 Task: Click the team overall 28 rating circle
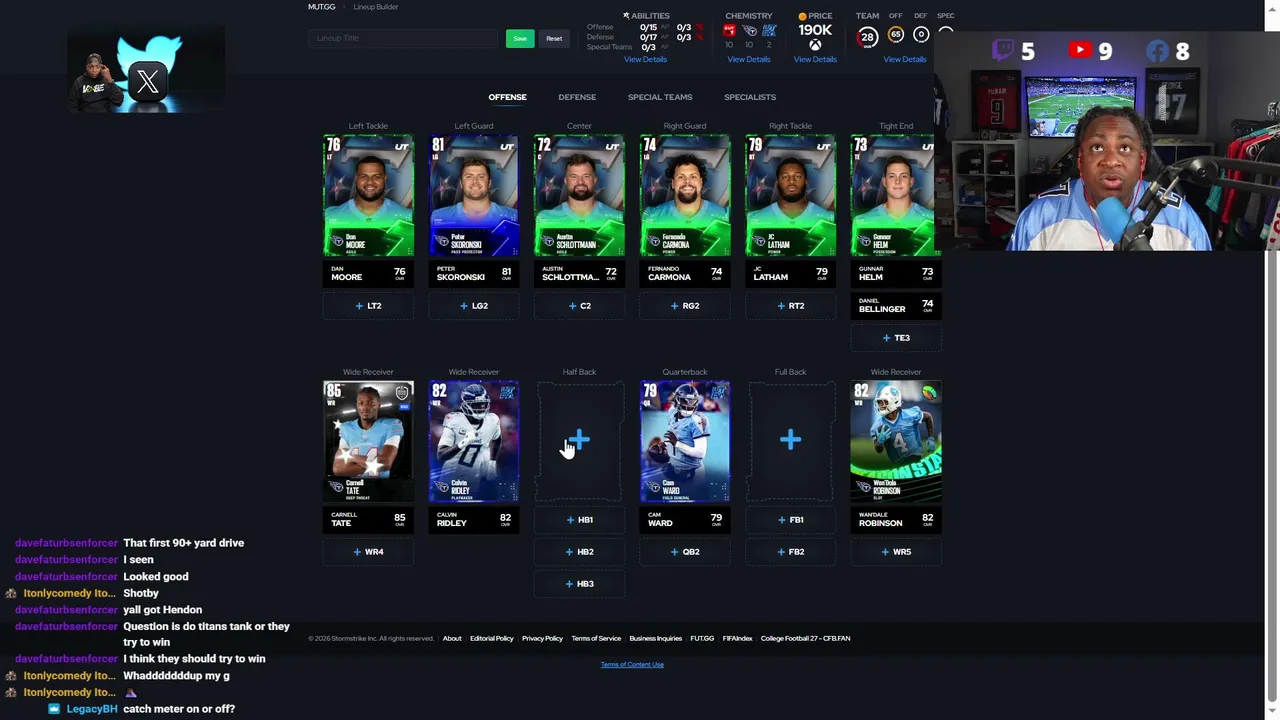coord(867,36)
